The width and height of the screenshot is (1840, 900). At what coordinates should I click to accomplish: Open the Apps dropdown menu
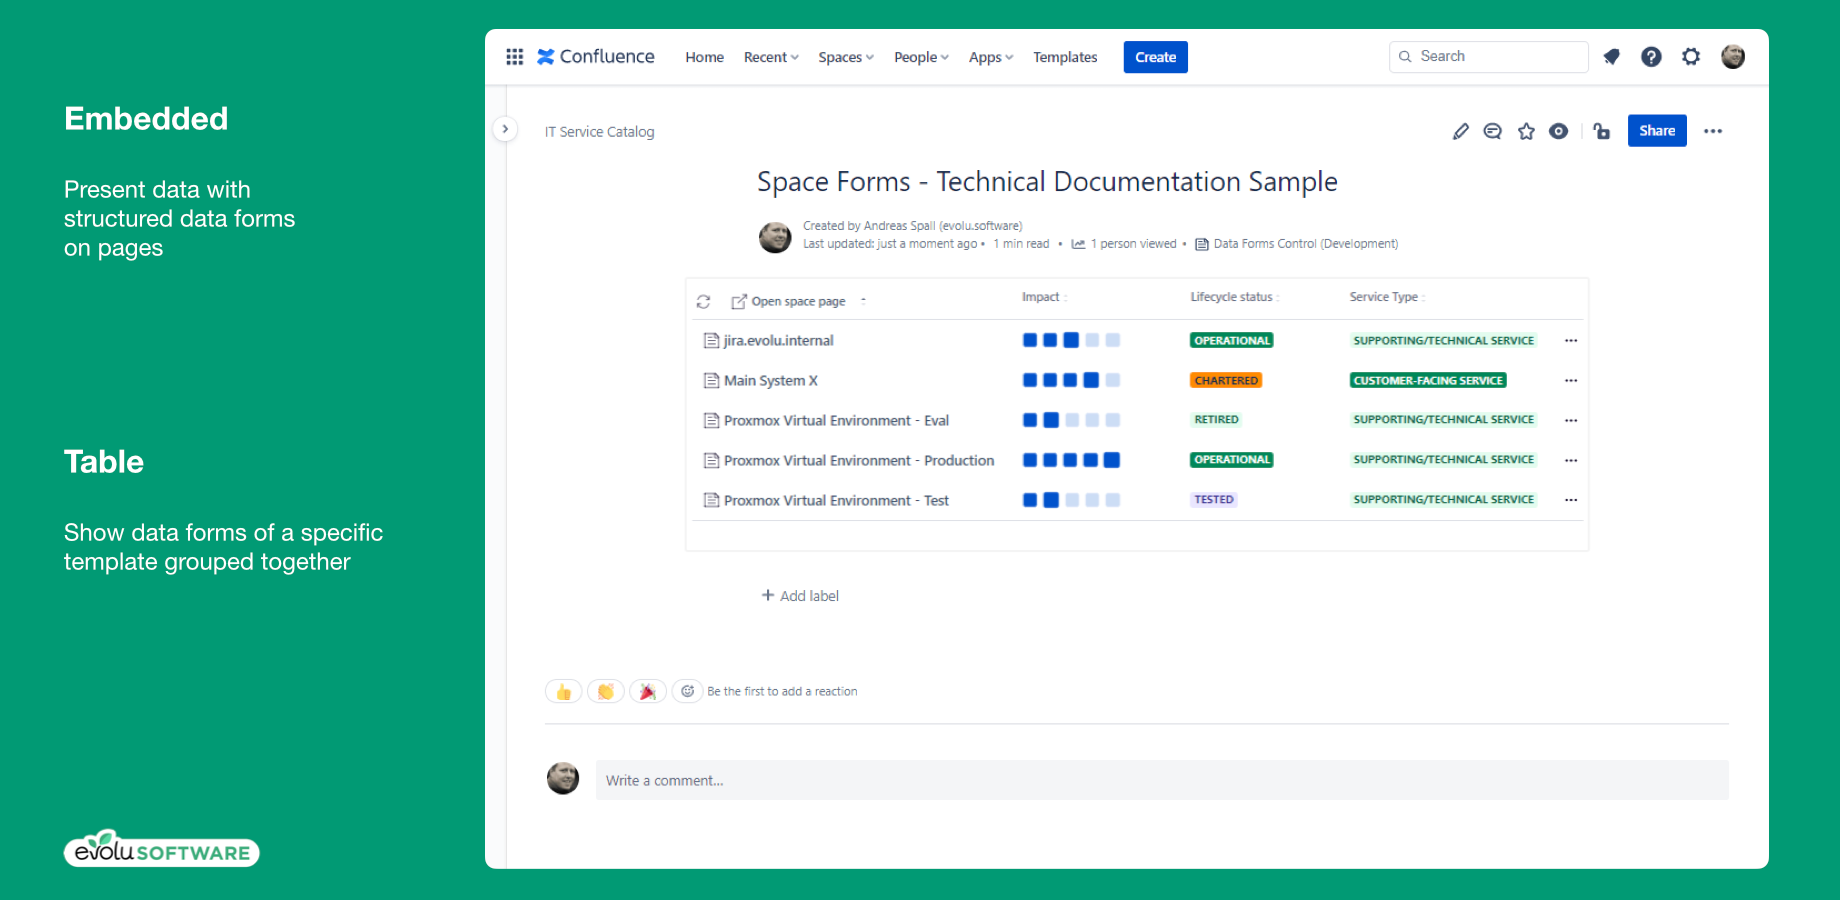click(x=991, y=57)
